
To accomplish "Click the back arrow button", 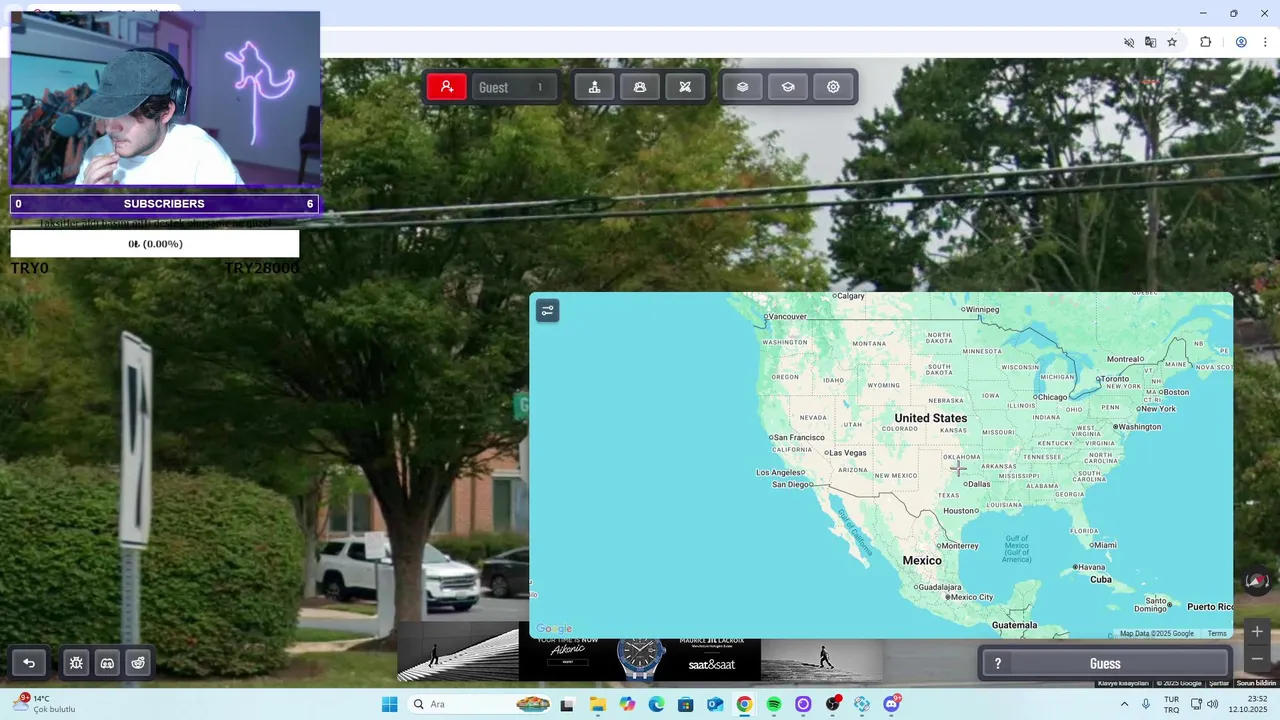I will click(29, 663).
